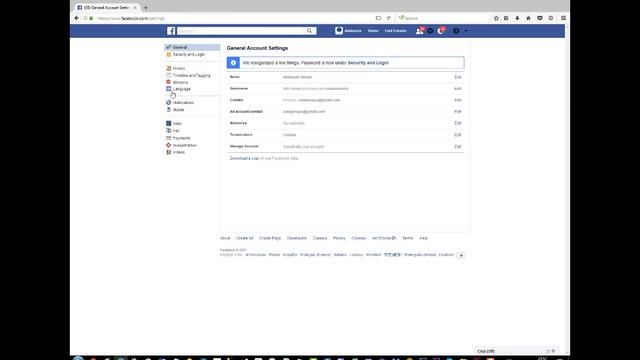640x360 pixels.
Task: Open Timeline and Tagging settings
Action: tap(191, 76)
